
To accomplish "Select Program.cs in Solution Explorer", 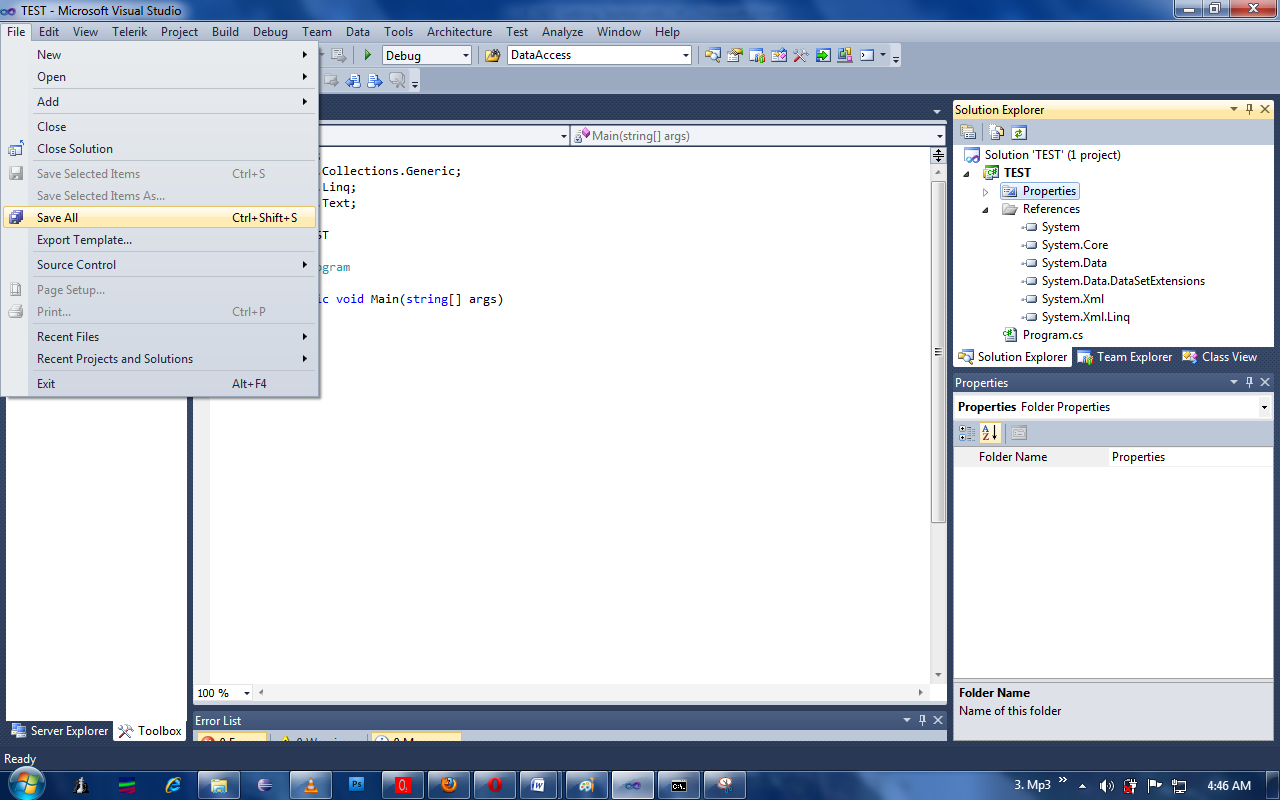I will 1043,335.
